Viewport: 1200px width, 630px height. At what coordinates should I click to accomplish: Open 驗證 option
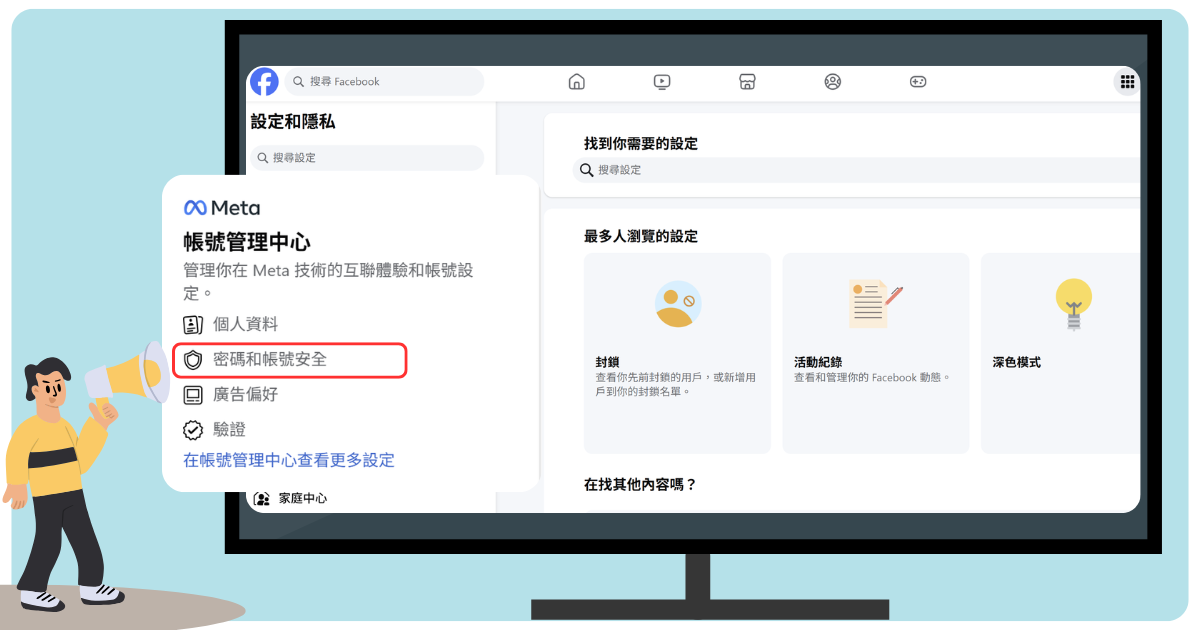pos(229,430)
